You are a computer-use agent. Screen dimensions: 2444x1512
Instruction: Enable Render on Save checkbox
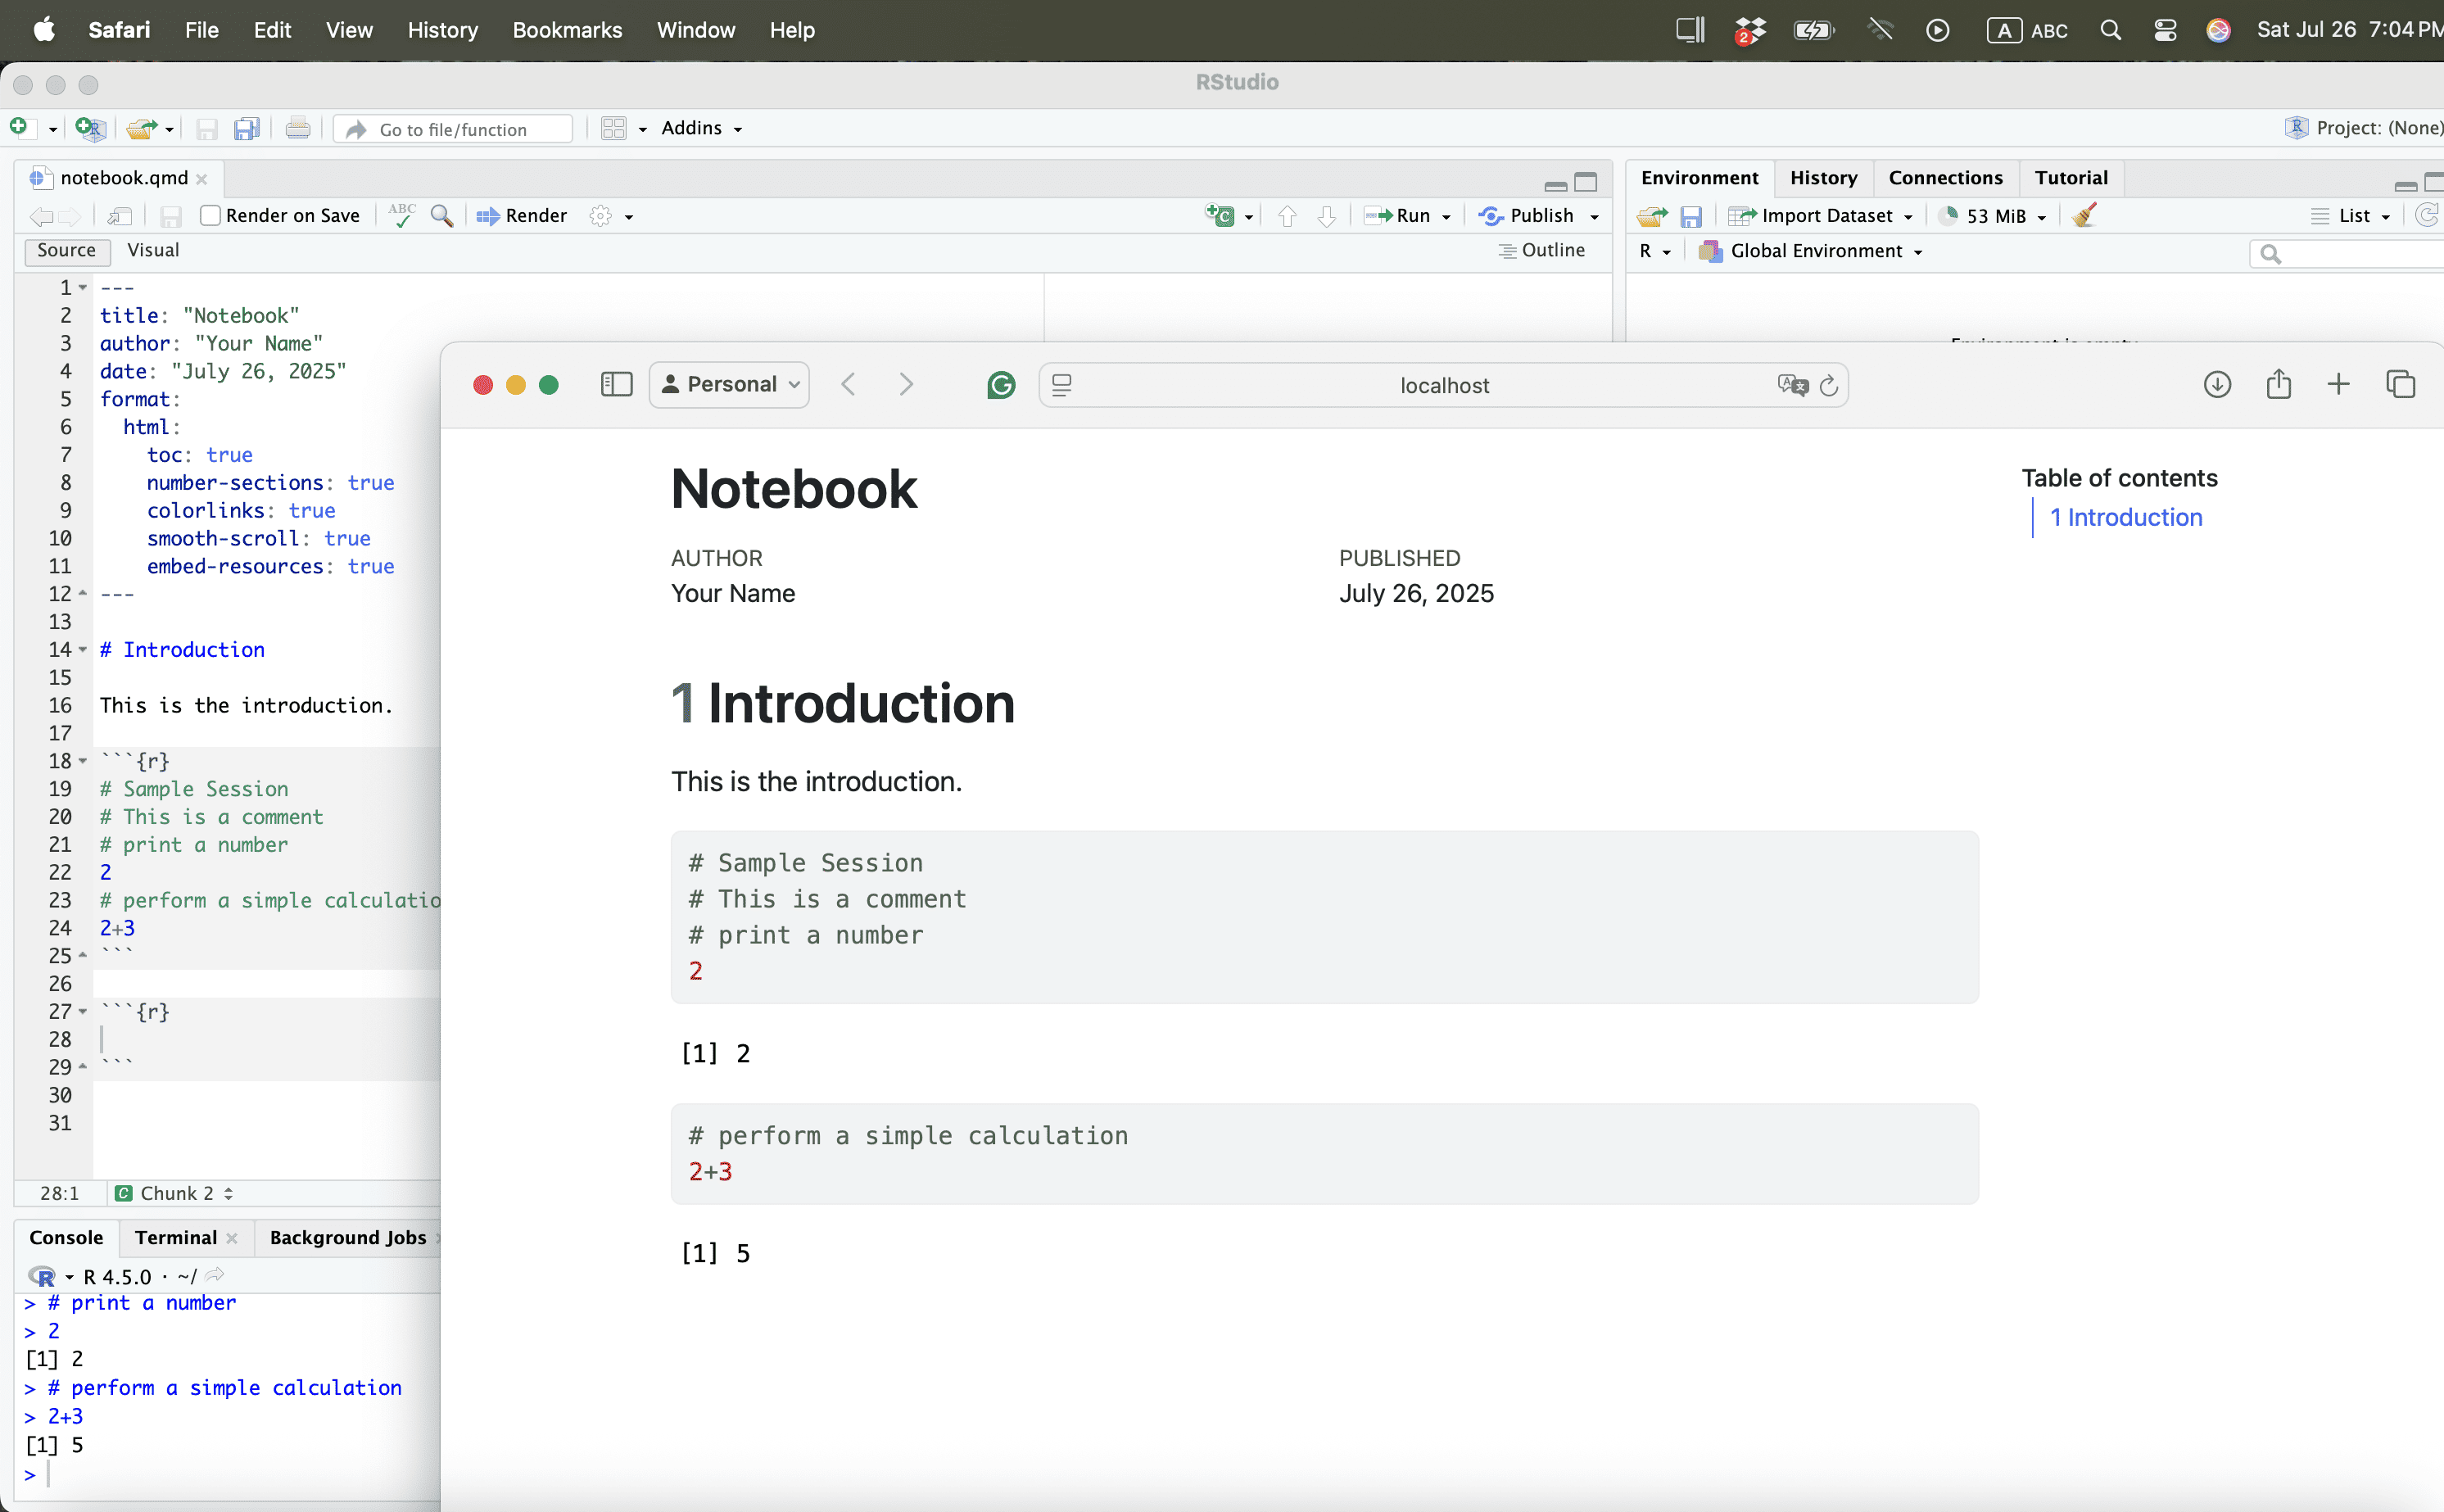[x=210, y=215]
